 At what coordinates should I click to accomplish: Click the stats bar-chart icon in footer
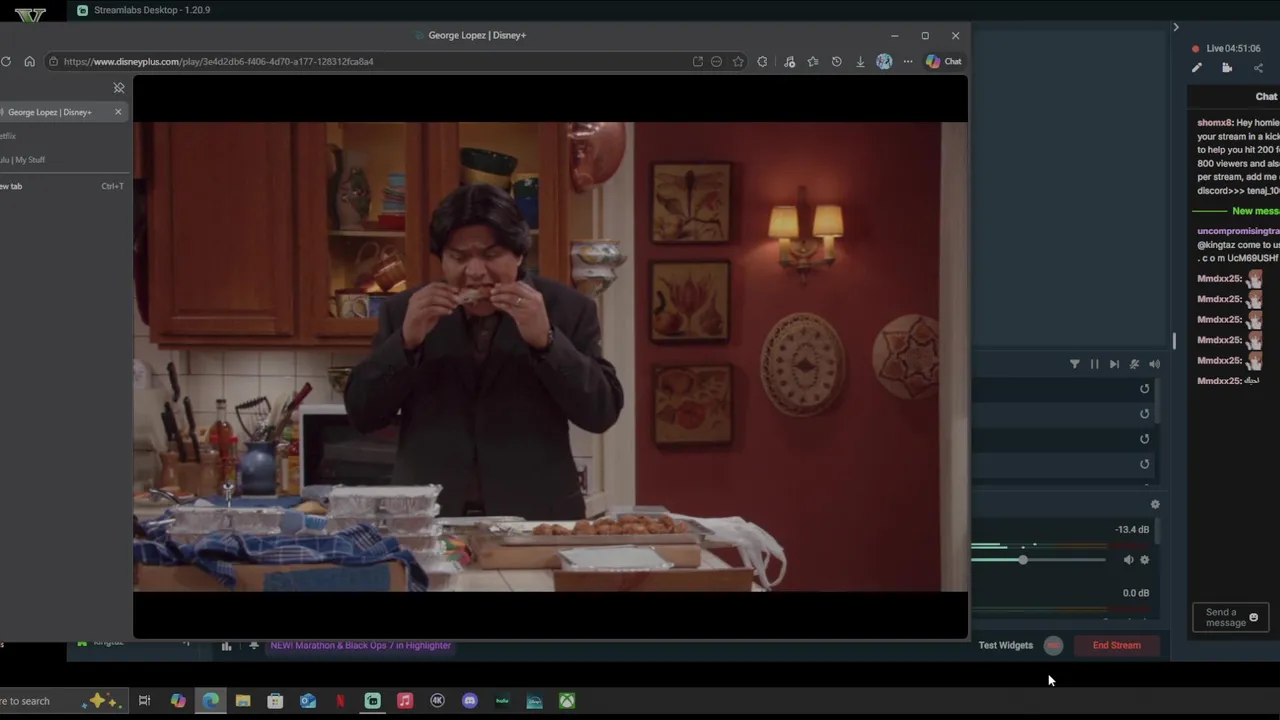click(x=226, y=646)
